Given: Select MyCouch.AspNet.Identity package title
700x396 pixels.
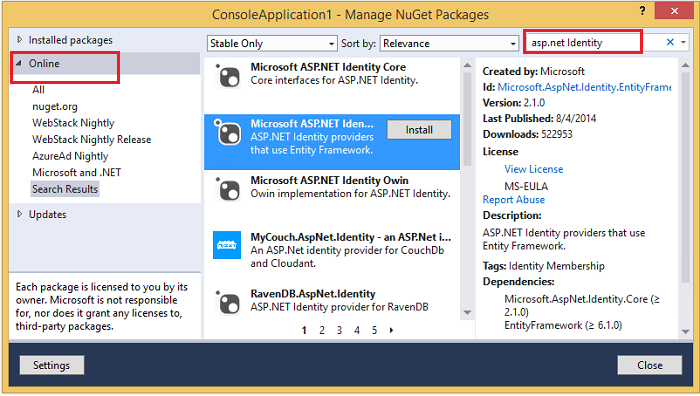Looking at the screenshot, I should click(x=350, y=237).
